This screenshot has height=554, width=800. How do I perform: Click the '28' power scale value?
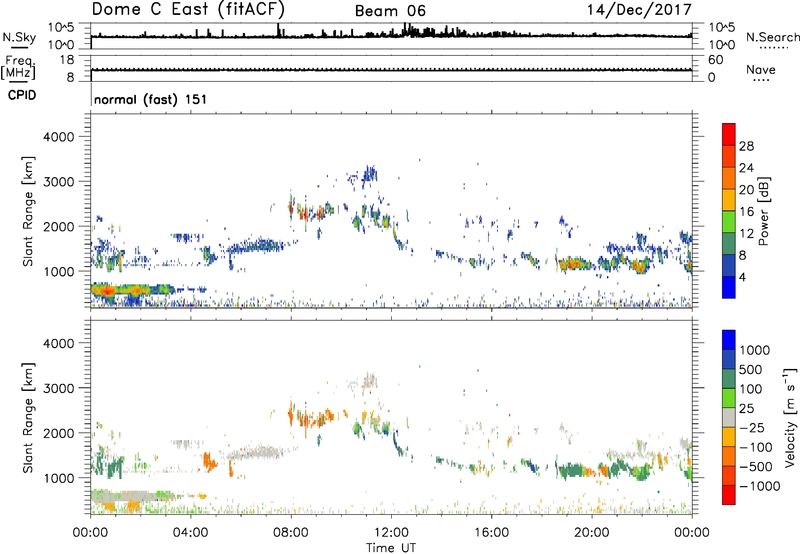746,146
